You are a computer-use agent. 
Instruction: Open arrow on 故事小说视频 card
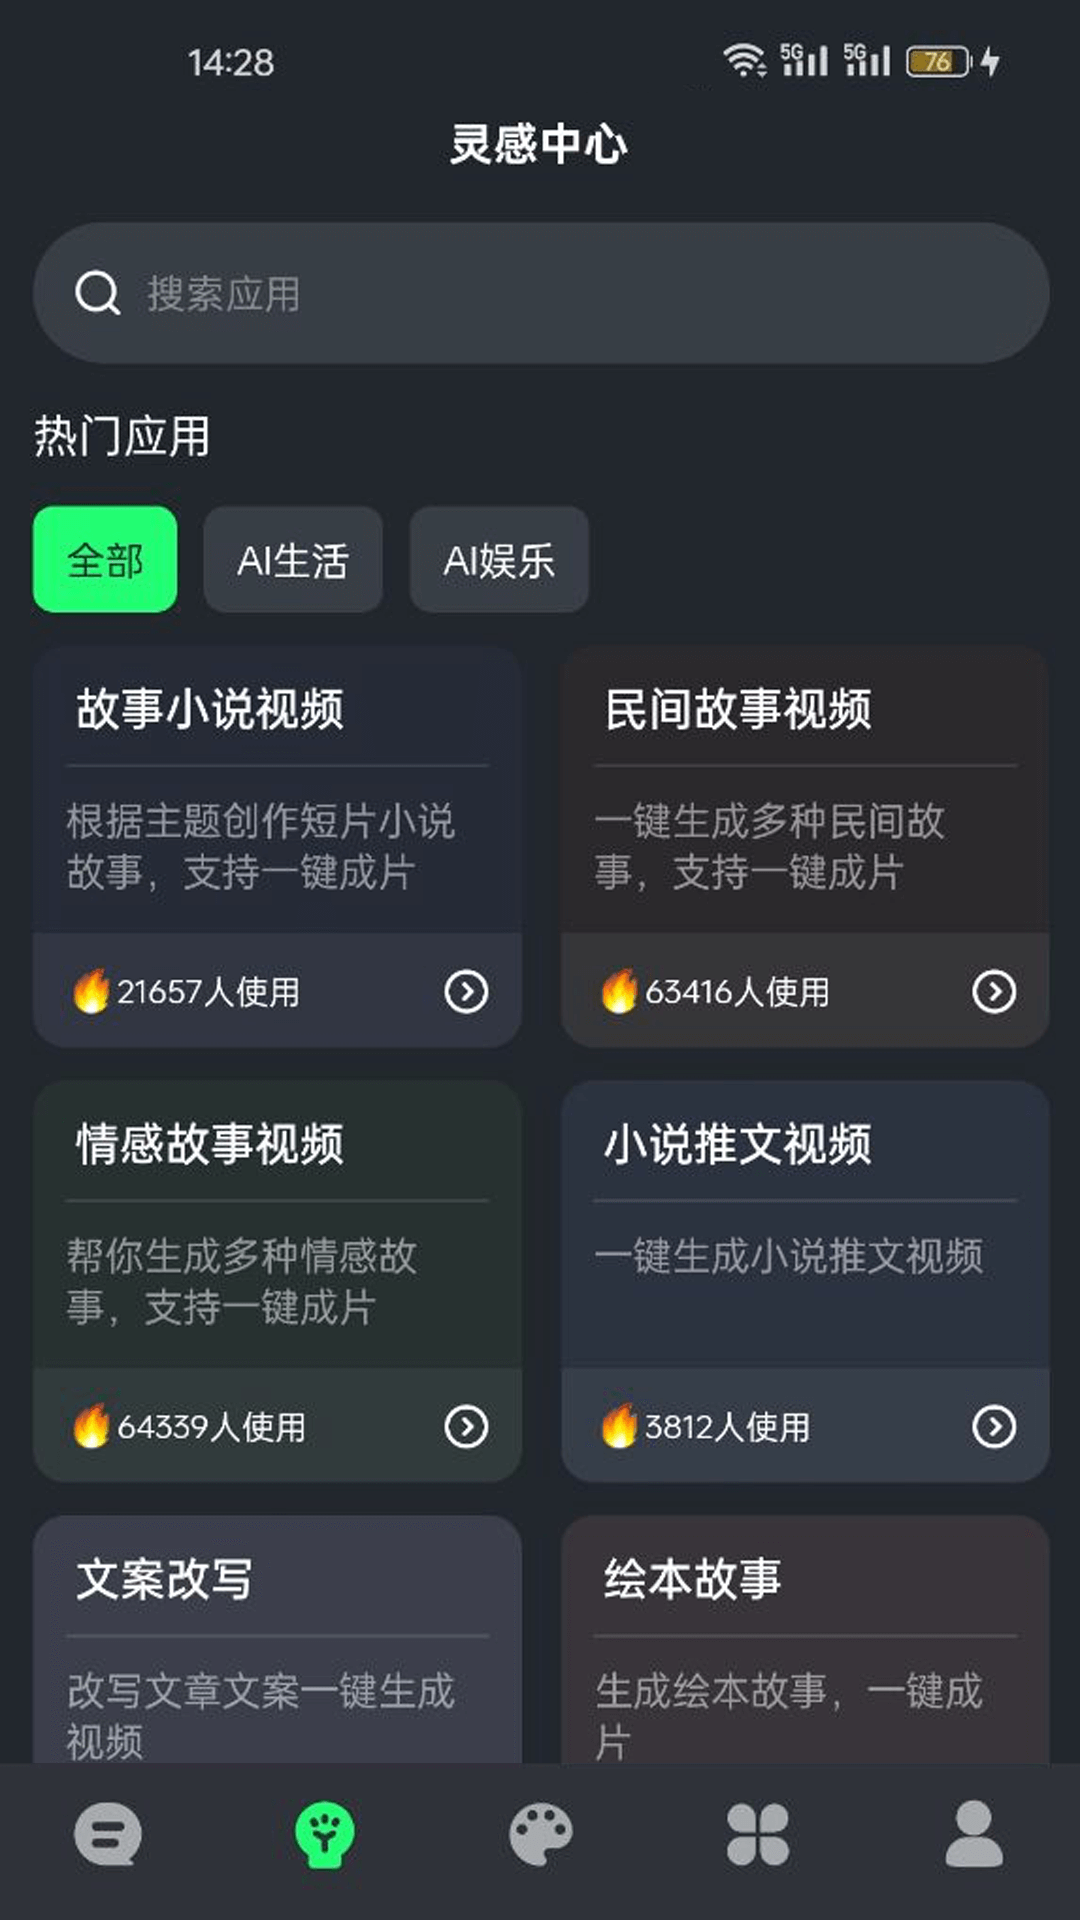point(466,991)
